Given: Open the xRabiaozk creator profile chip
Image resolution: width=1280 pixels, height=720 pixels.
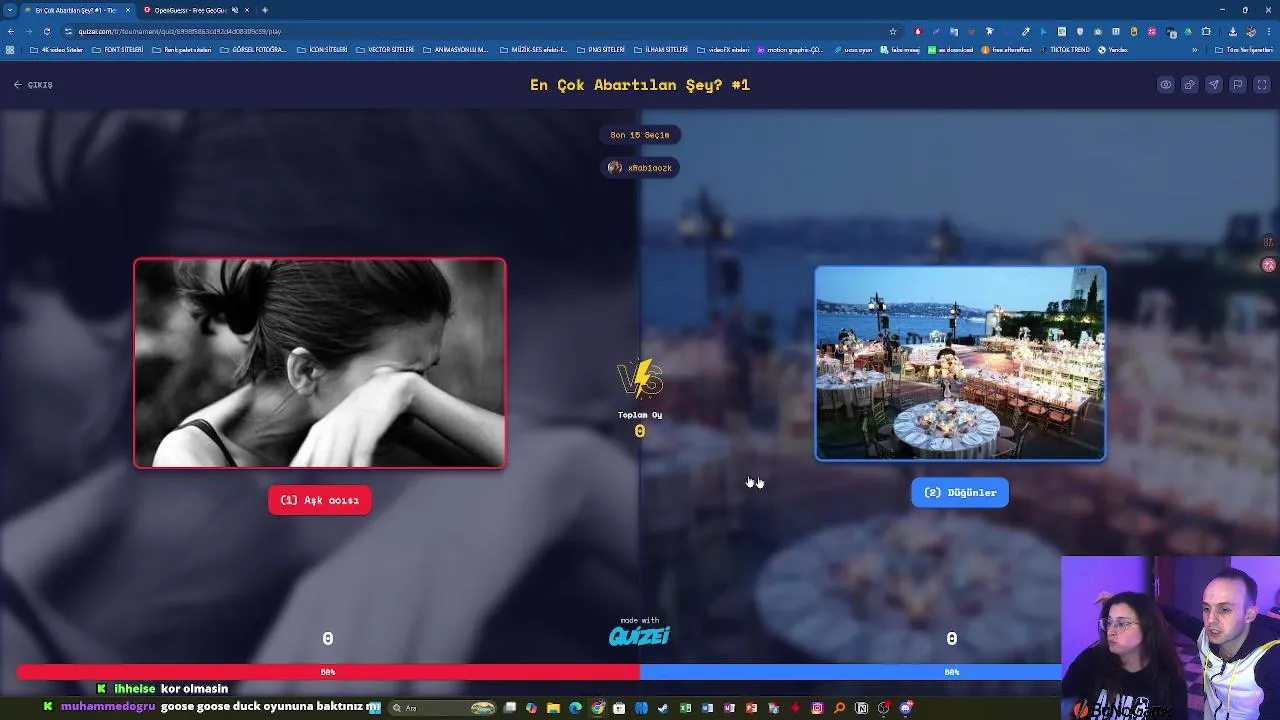Looking at the screenshot, I should pyautogui.click(x=640, y=168).
